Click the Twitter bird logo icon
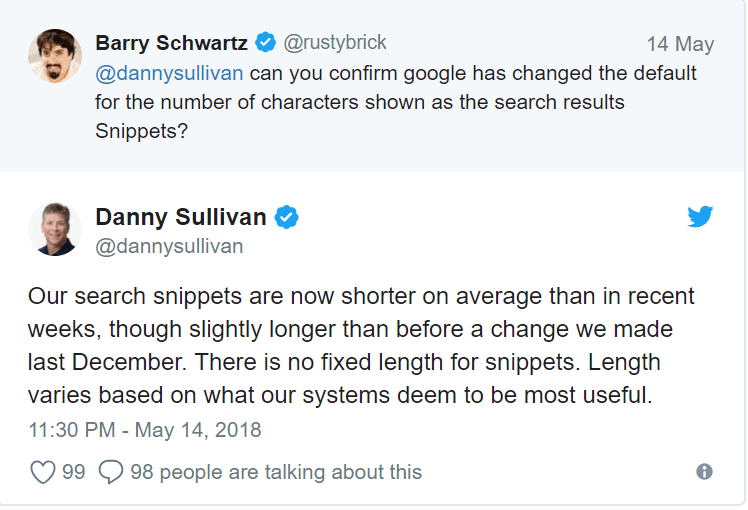The height and width of the screenshot is (510, 748). tap(700, 216)
